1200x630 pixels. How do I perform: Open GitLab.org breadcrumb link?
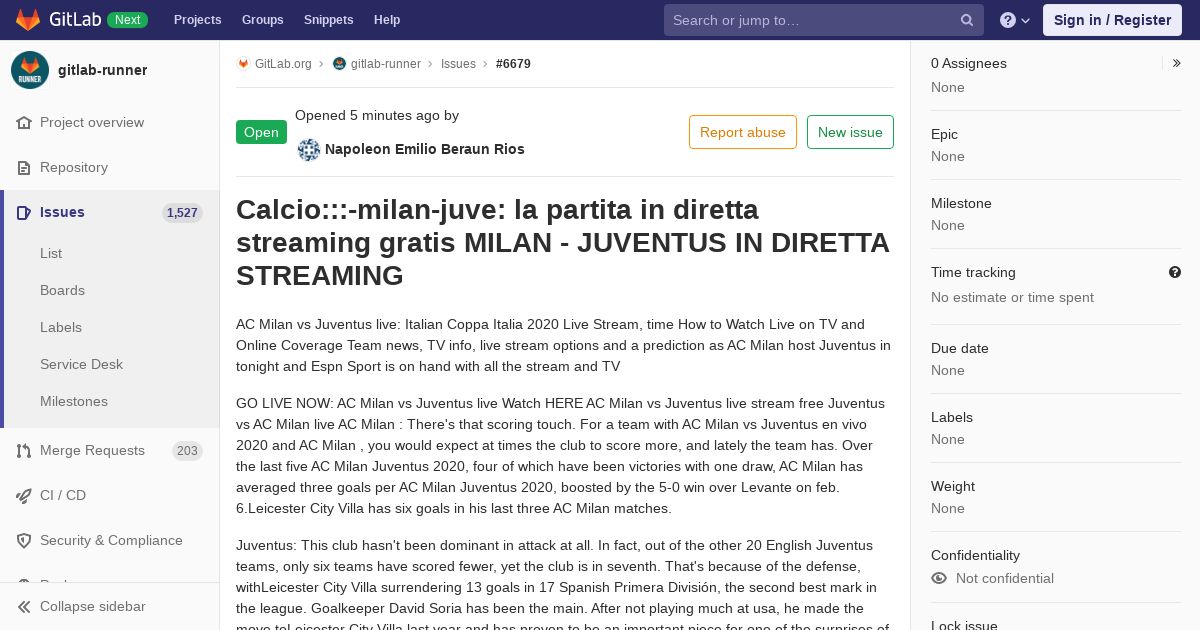coord(283,63)
